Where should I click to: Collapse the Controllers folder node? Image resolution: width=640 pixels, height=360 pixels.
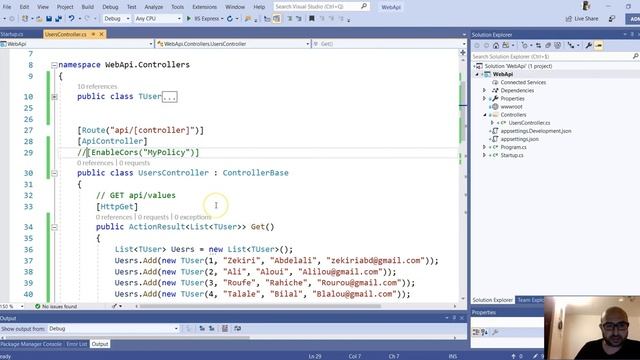(484, 115)
